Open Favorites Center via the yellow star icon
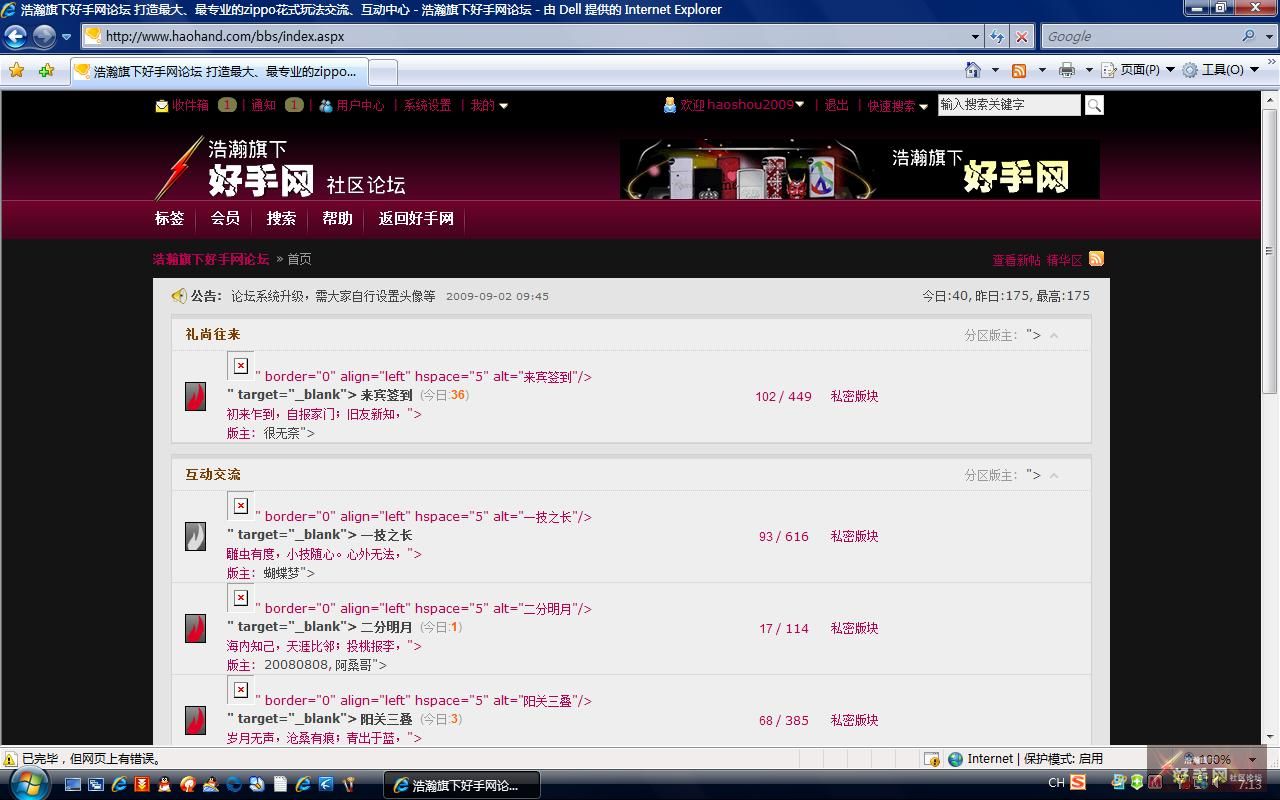This screenshot has width=1280, height=800. 16,70
